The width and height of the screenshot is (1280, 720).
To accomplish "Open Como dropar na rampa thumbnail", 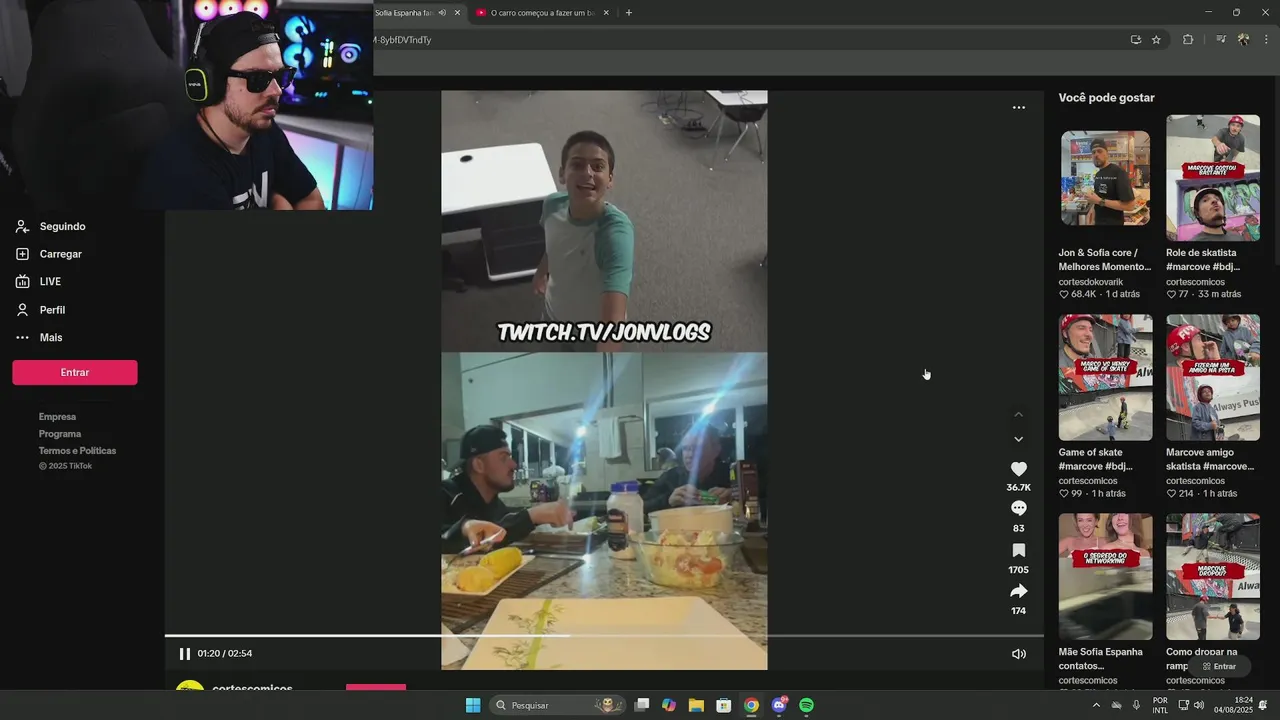I will point(1213,576).
